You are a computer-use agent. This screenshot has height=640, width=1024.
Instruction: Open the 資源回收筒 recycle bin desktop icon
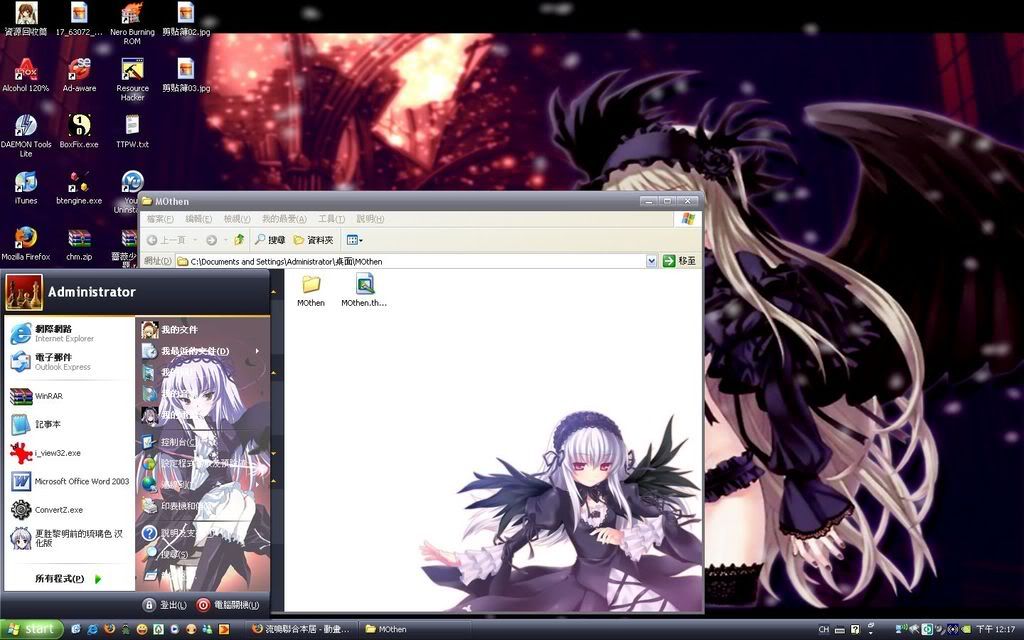[25, 19]
